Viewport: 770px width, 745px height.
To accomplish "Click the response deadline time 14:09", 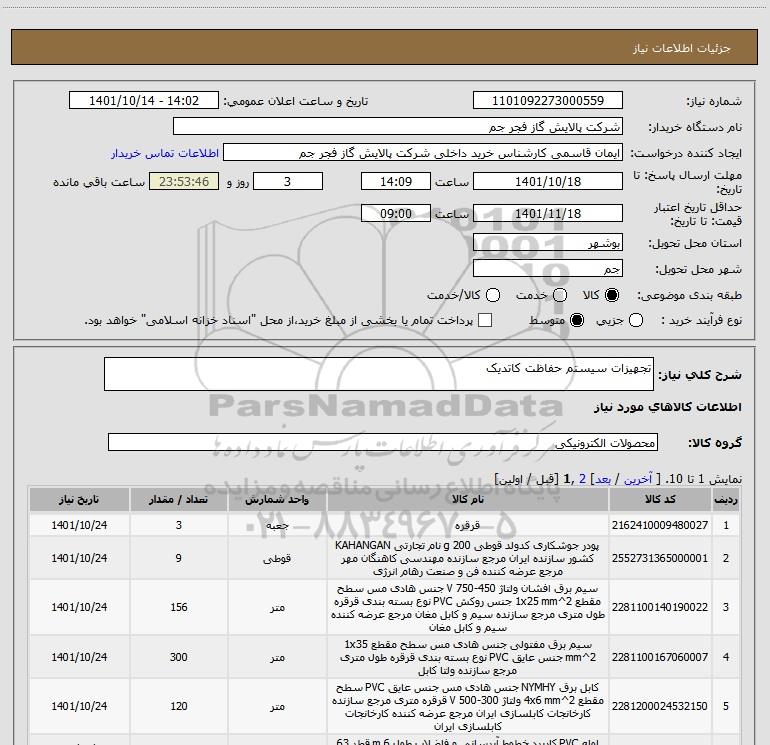I will tap(396, 181).
